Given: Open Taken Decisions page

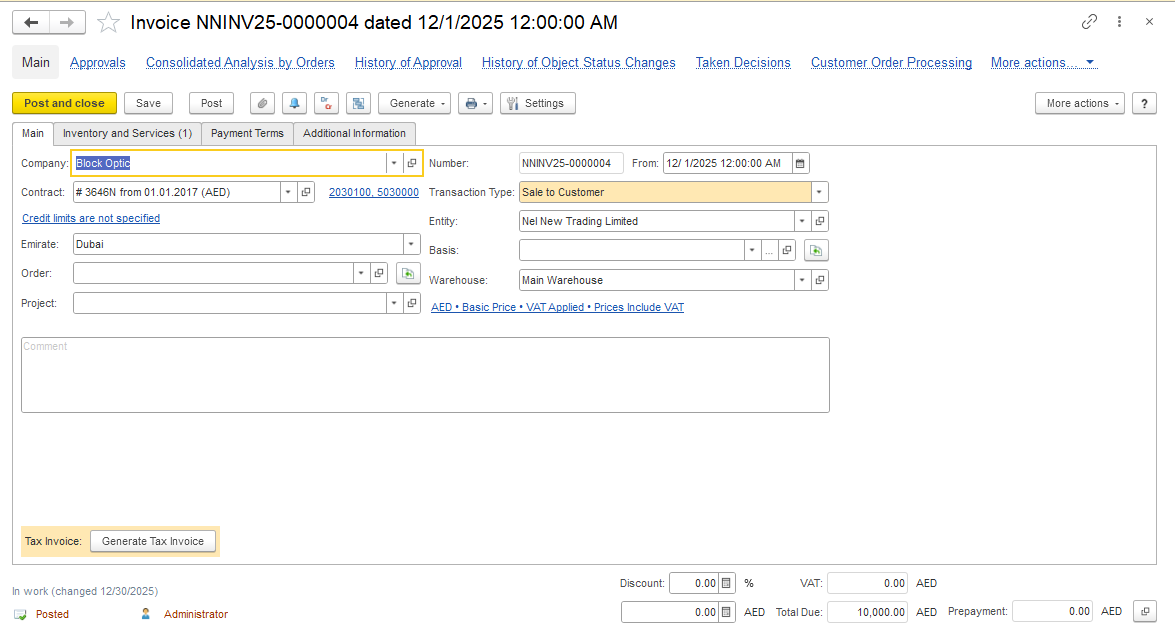Looking at the screenshot, I should pos(743,63).
